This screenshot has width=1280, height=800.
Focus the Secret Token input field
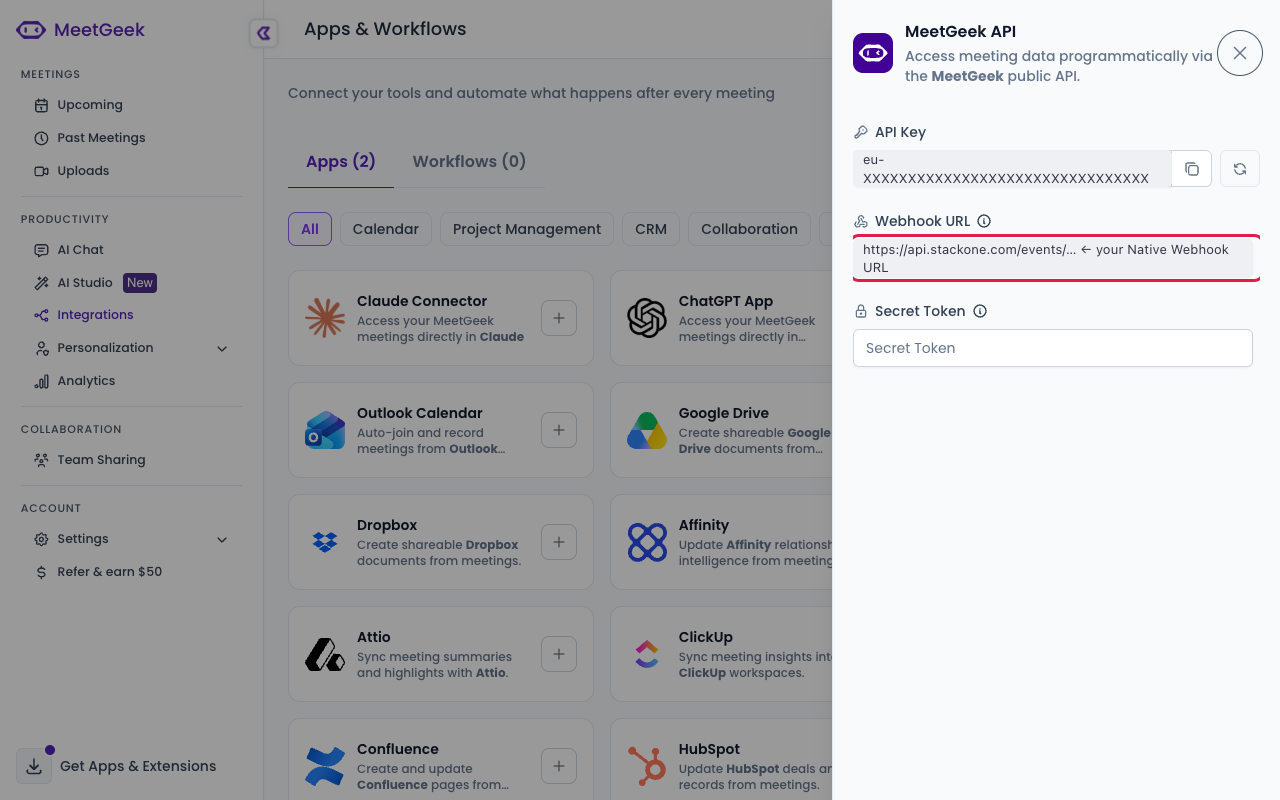(x=1053, y=348)
